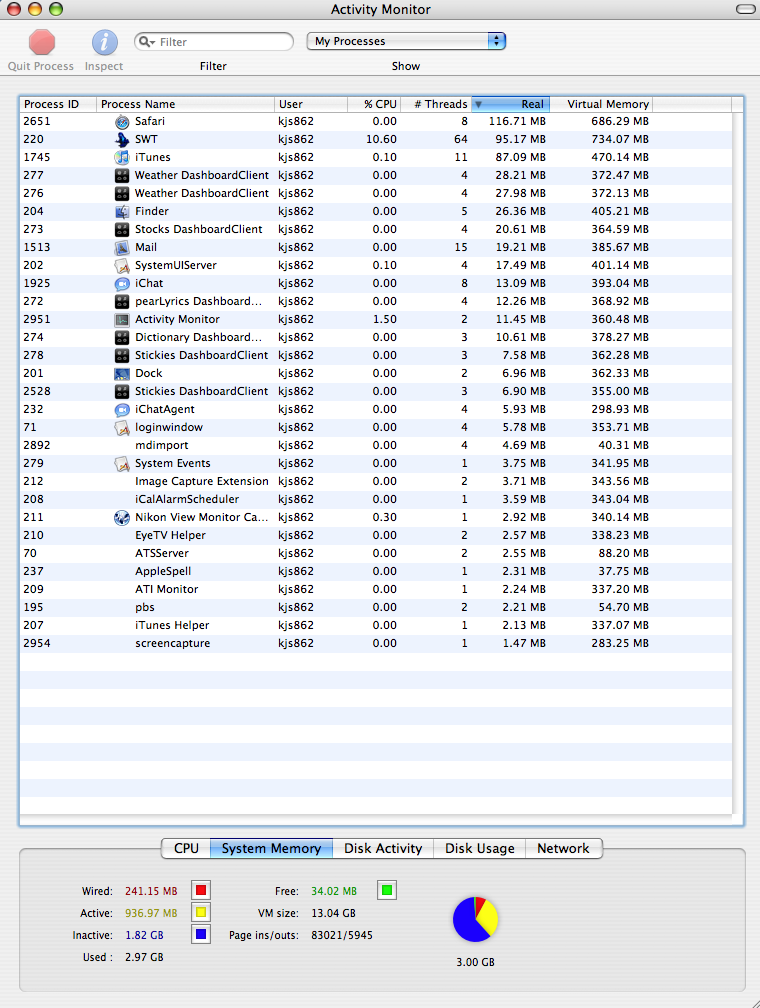The height and width of the screenshot is (1008, 760).
Task: Select the ATSServer process row
Action: click(375, 554)
